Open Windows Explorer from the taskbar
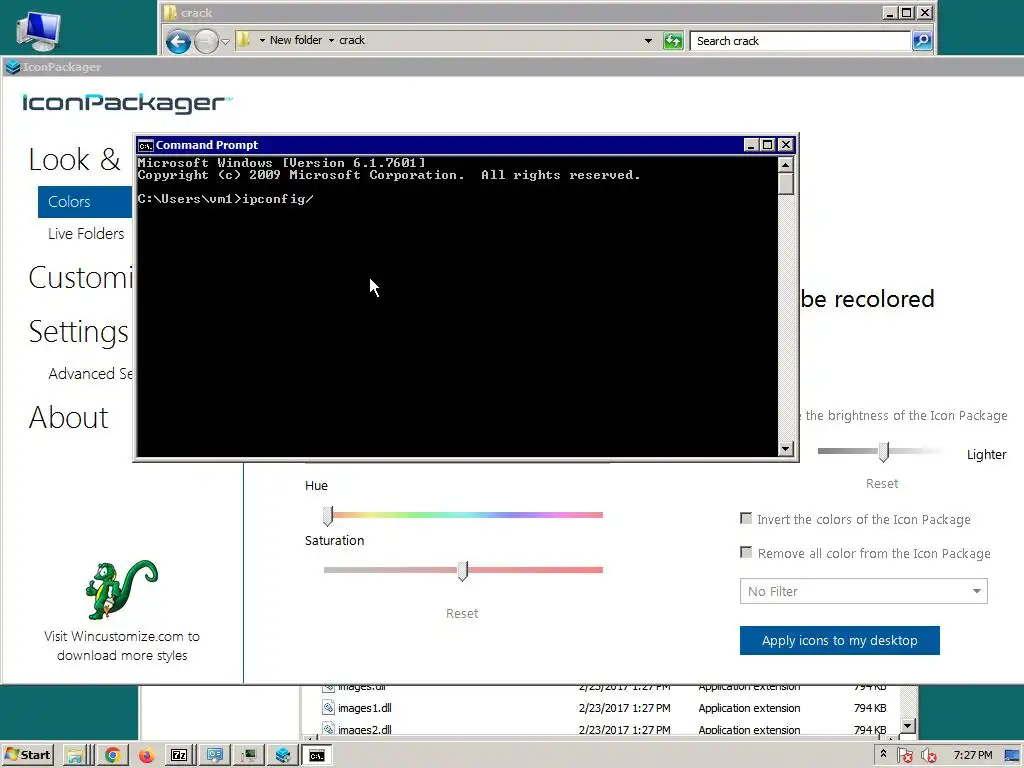Image resolution: width=1024 pixels, height=768 pixels. tap(75, 756)
